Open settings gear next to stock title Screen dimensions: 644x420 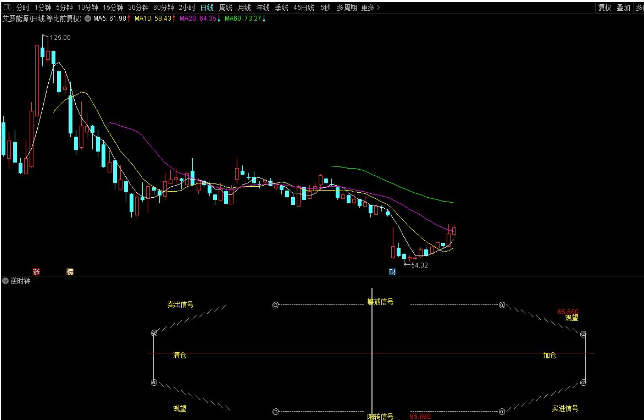[87, 18]
